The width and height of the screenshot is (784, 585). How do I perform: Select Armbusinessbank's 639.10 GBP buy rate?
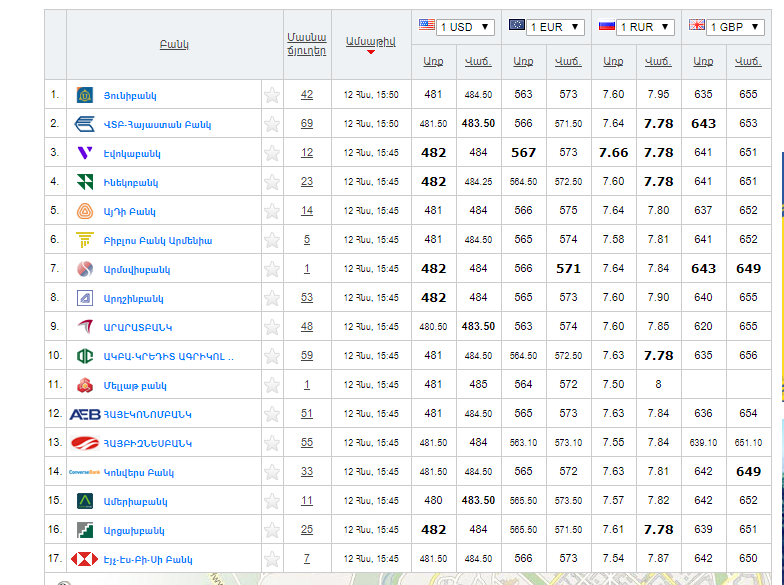(704, 443)
